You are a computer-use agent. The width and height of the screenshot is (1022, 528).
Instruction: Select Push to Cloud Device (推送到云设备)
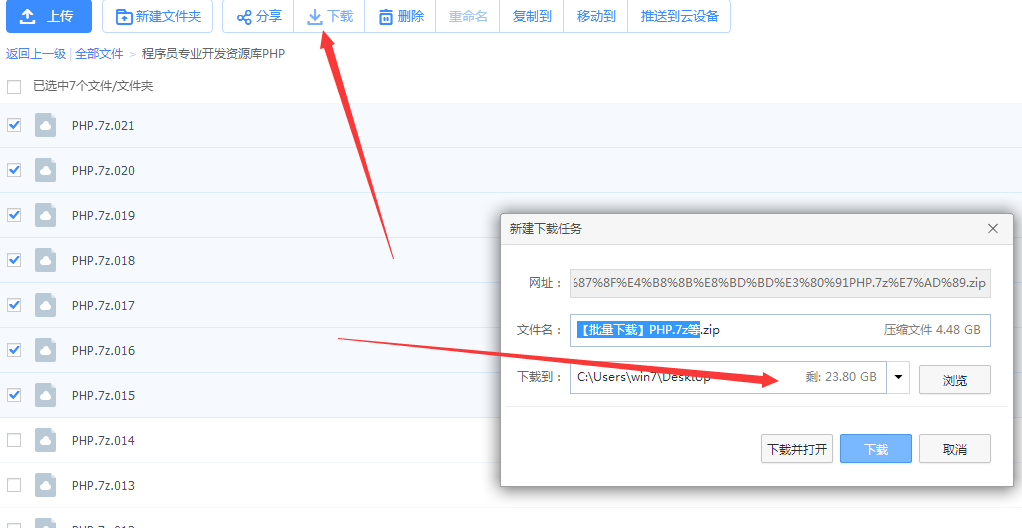pos(679,16)
